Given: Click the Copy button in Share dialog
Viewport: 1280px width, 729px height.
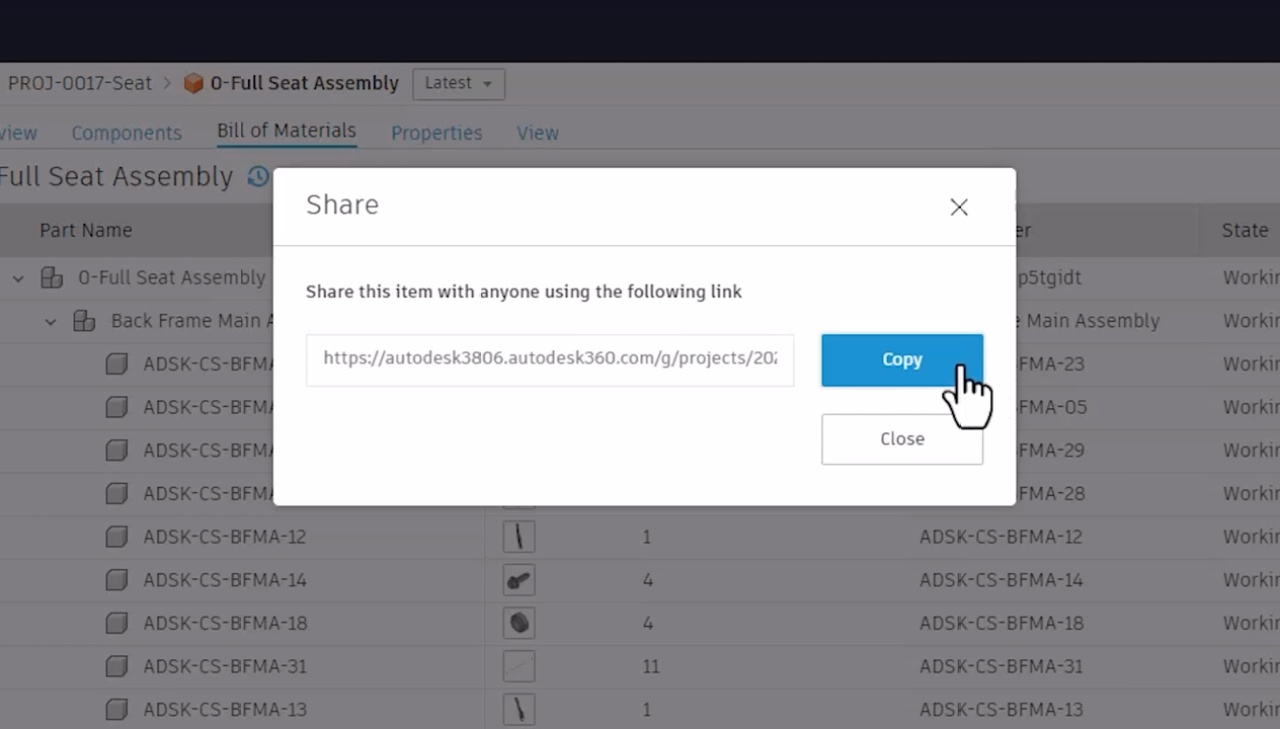Looking at the screenshot, I should point(901,360).
